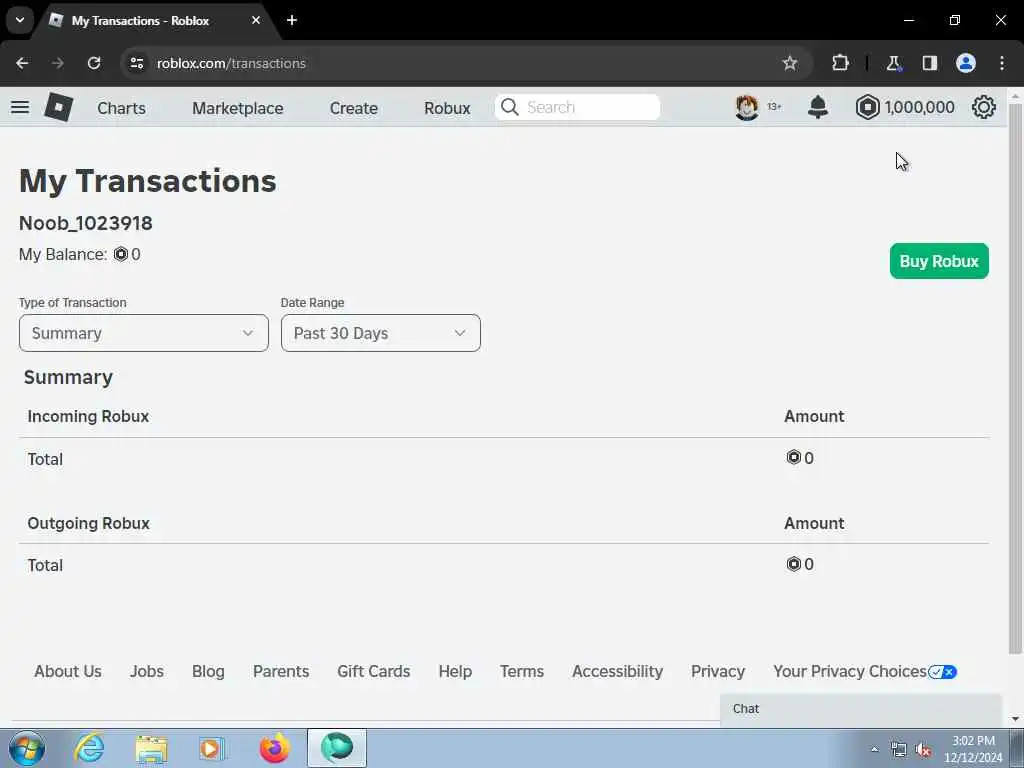The image size is (1024, 768).
Task: Open the Blog footer link
Action: point(208,671)
